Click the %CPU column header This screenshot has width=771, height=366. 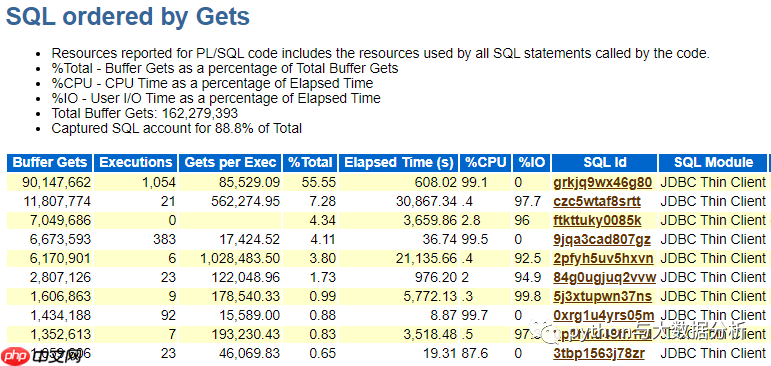tap(486, 163)
